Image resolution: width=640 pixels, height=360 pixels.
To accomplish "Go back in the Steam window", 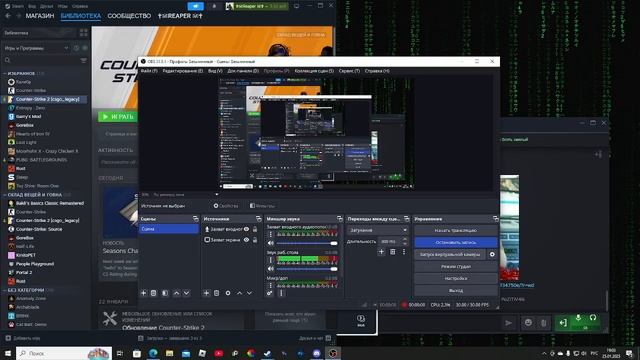I will point(8,16).
